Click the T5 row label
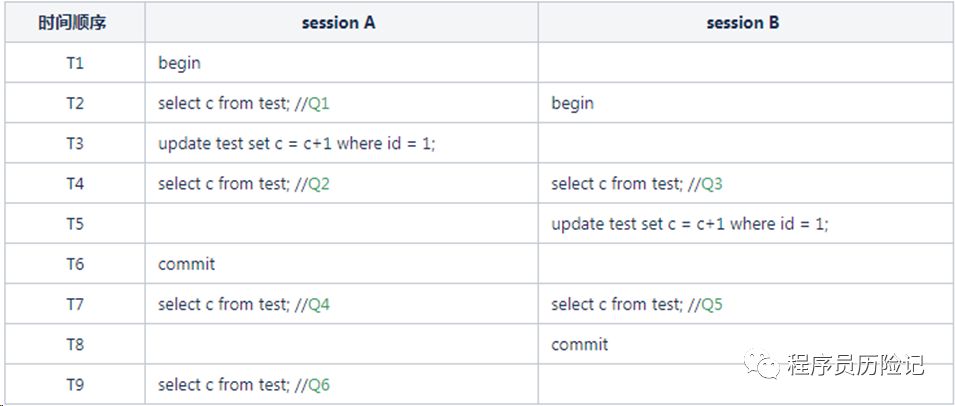This screenshot has height=406, width=955. tap(74, 224)
